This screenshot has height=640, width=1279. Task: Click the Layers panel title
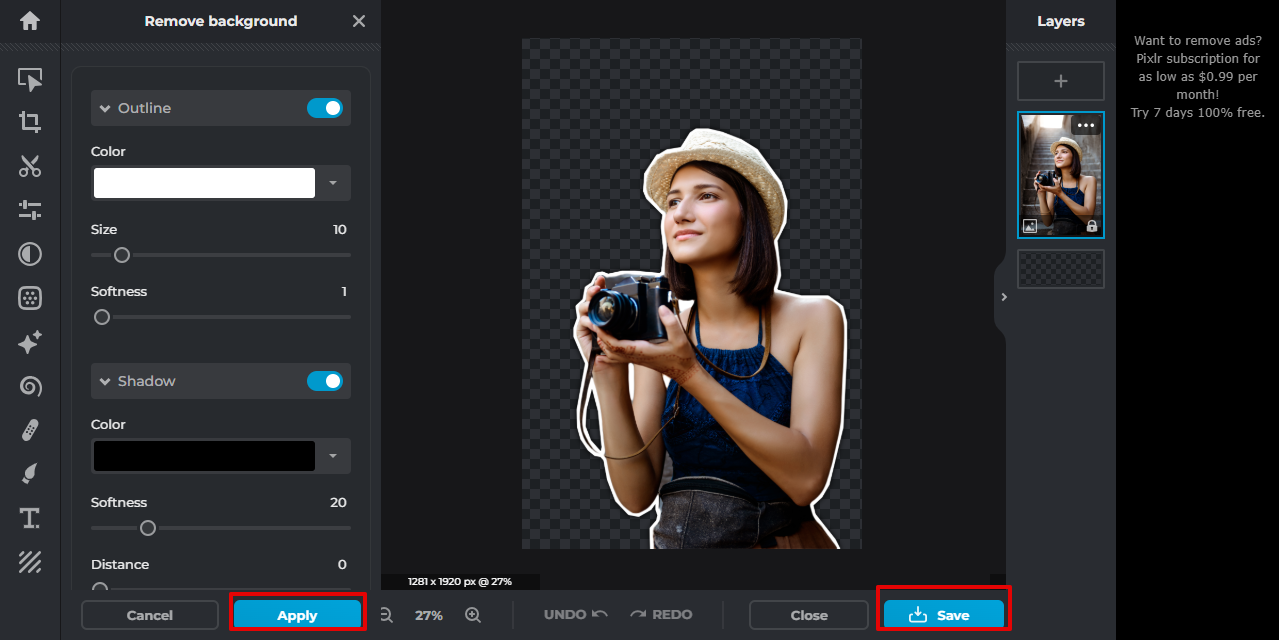tap(1061, 21)
